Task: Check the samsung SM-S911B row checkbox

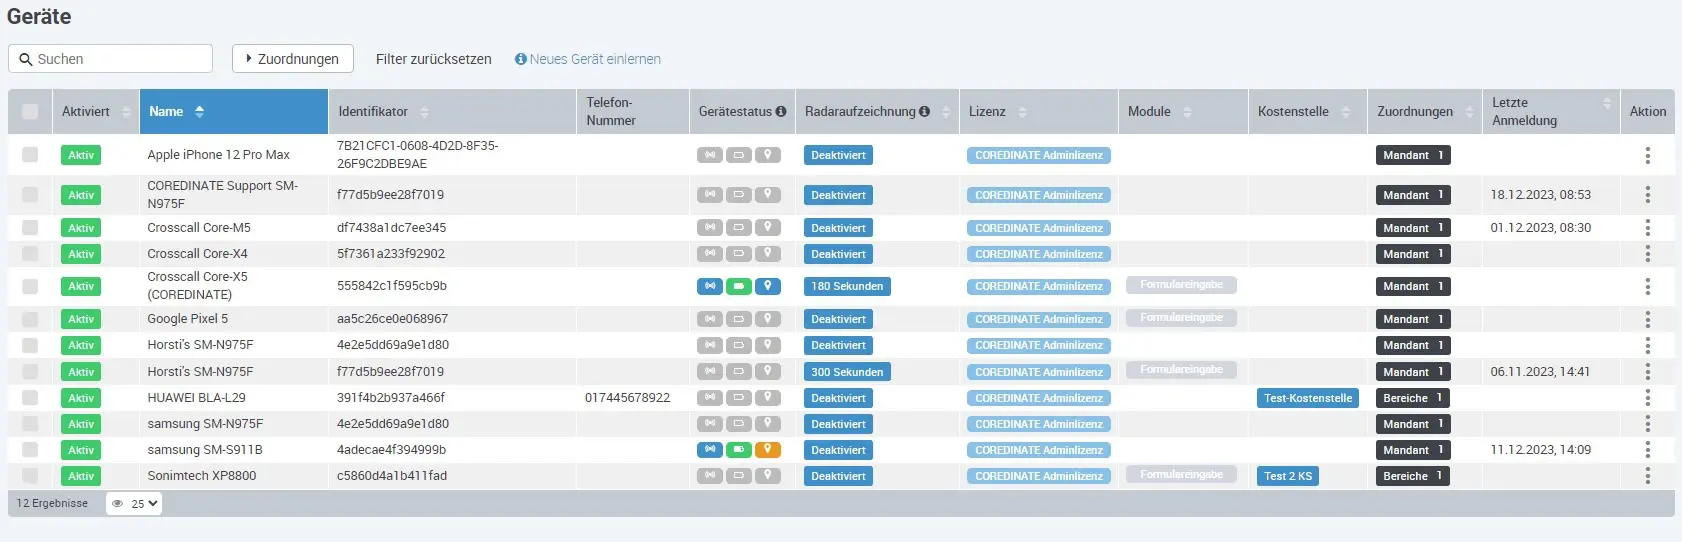Action: [x=30, y=450]
